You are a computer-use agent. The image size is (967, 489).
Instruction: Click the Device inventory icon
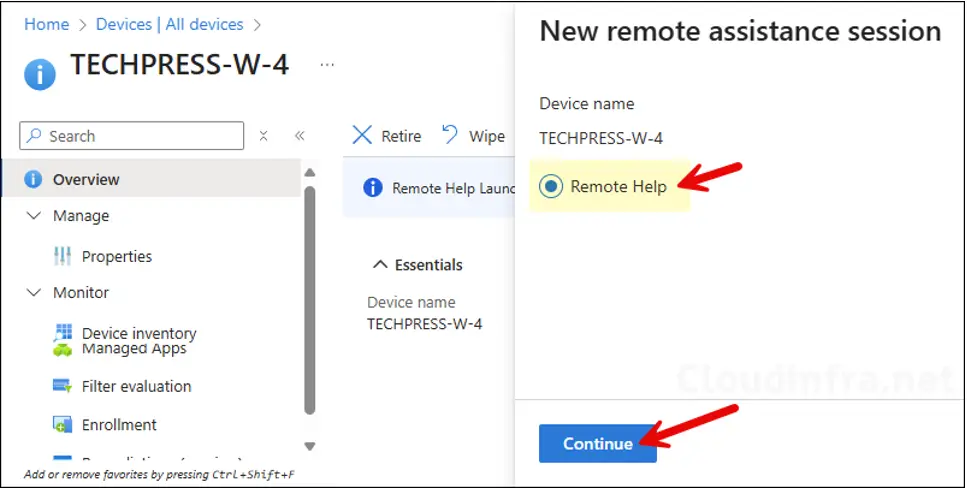[63, 332]
